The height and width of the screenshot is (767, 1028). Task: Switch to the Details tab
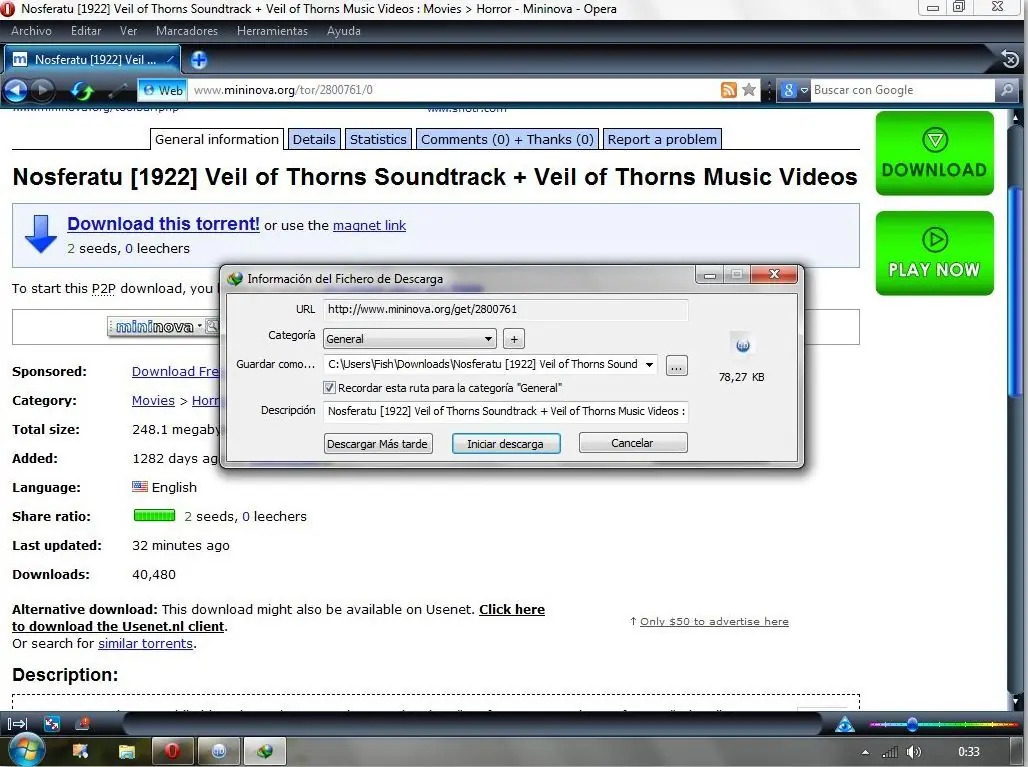tap(314, 139)
